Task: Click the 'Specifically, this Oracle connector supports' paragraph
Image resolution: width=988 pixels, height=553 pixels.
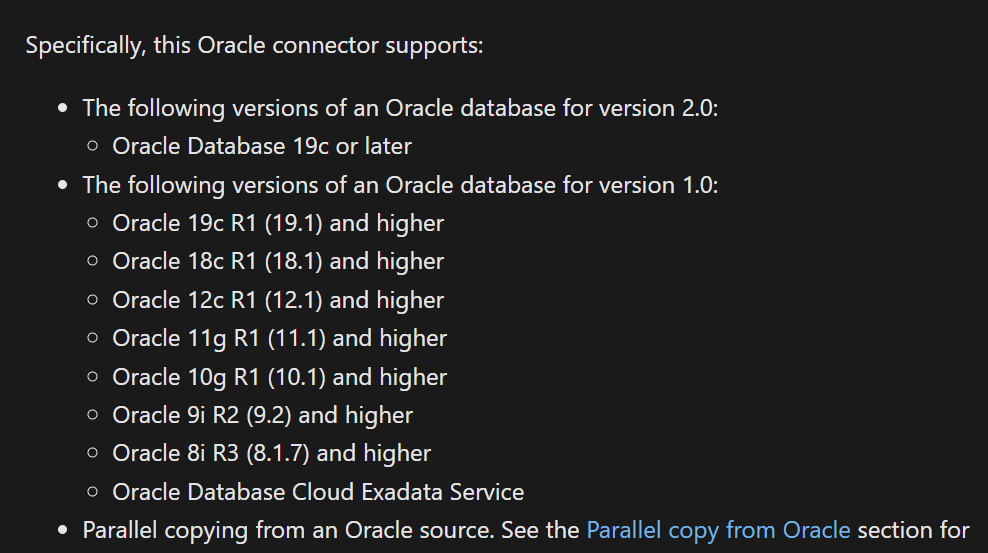Action: pyautogui.click(x=254, y=46)
